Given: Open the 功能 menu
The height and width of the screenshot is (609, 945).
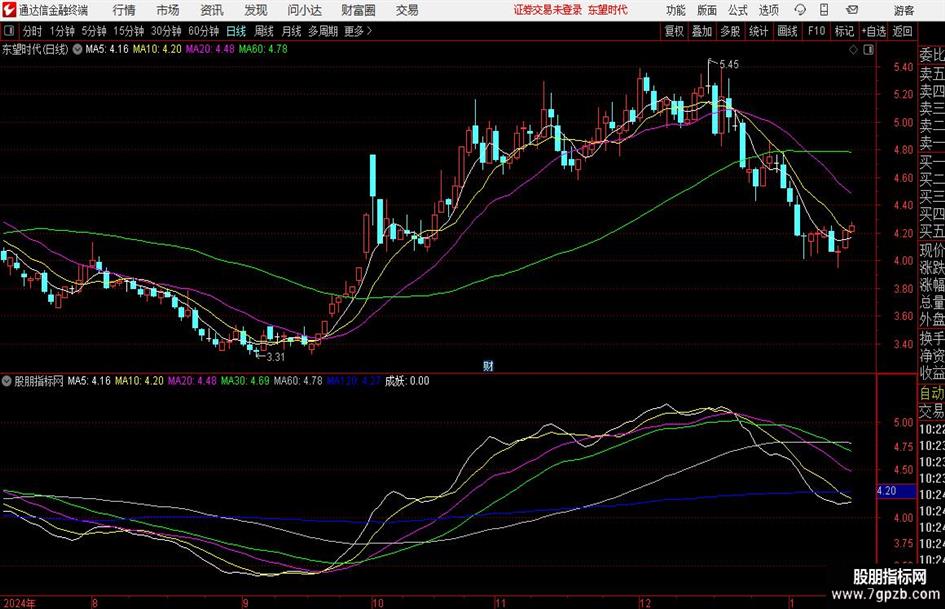Looking at the screenshot, I should (x=676, y=10).
